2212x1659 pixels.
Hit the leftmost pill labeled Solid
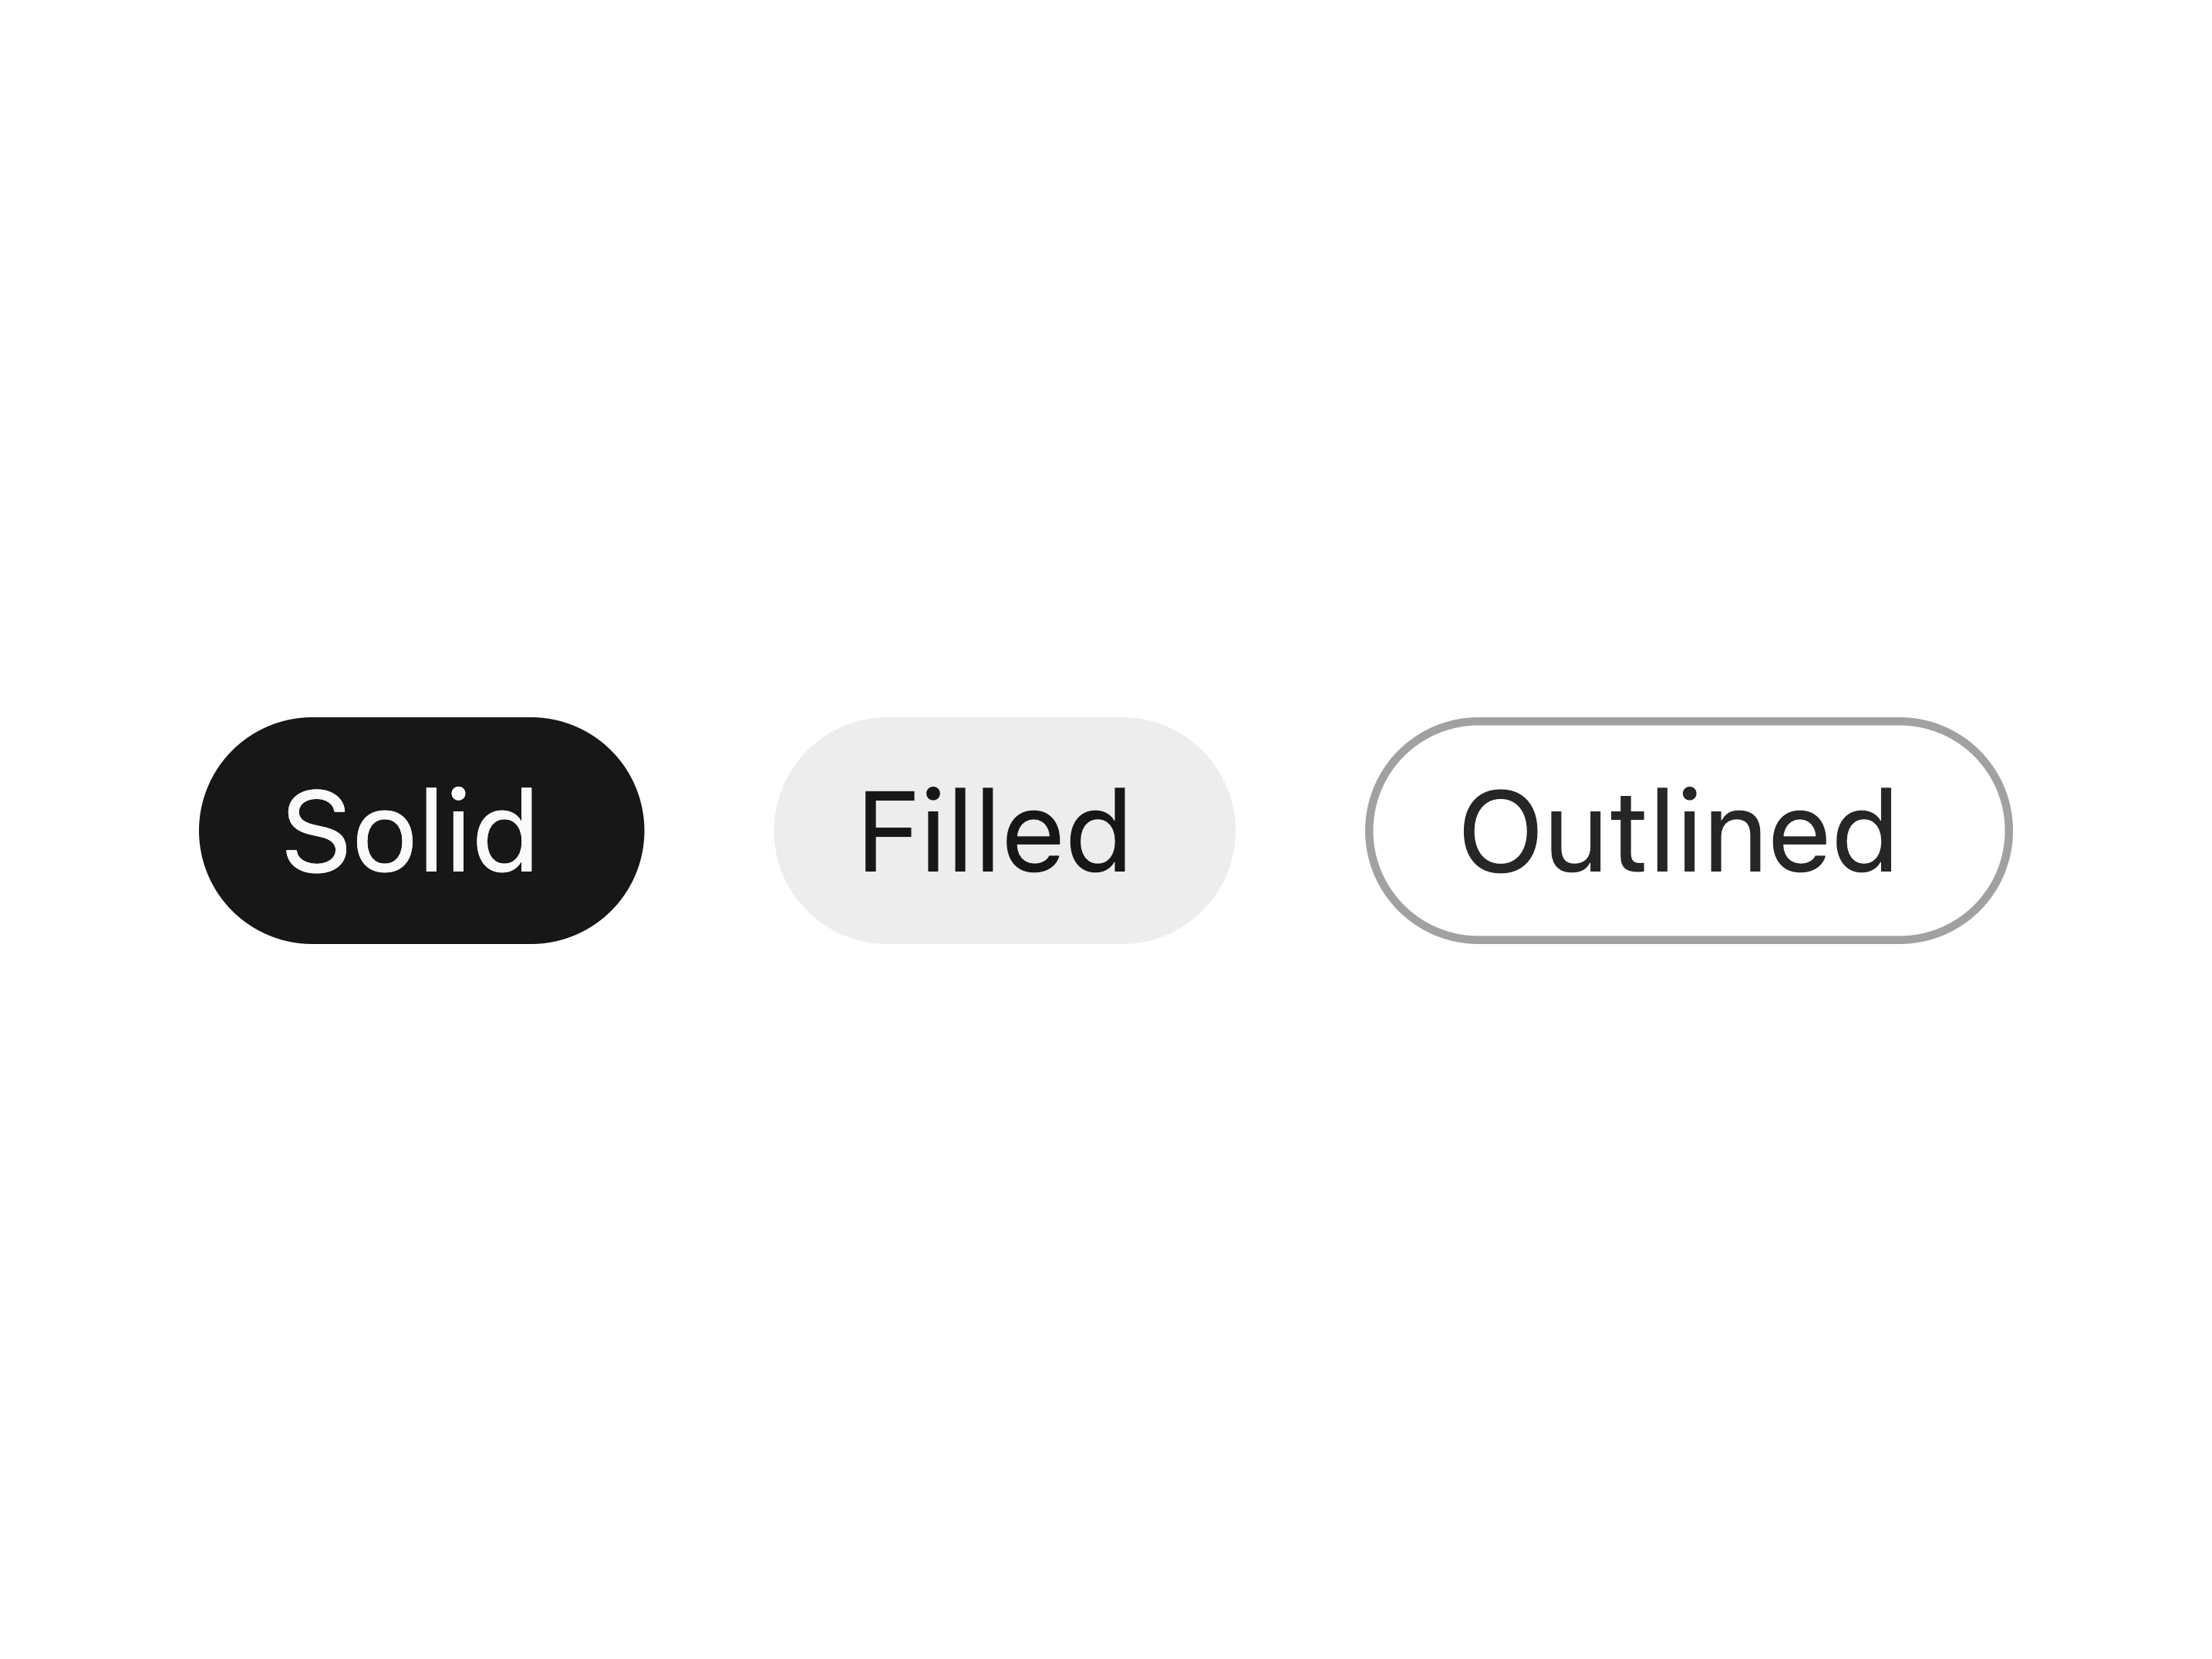click(x=421, y=830)
